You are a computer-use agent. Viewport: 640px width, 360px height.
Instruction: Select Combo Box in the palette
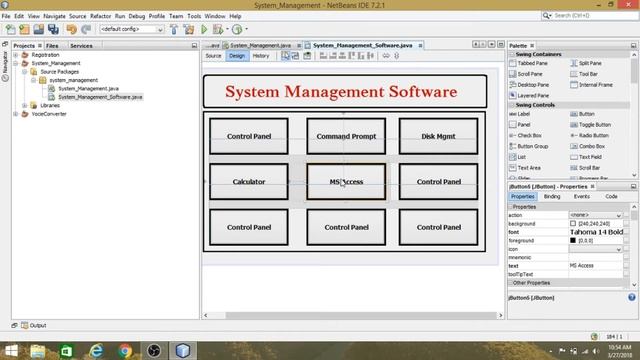click(x=587, y=146)
